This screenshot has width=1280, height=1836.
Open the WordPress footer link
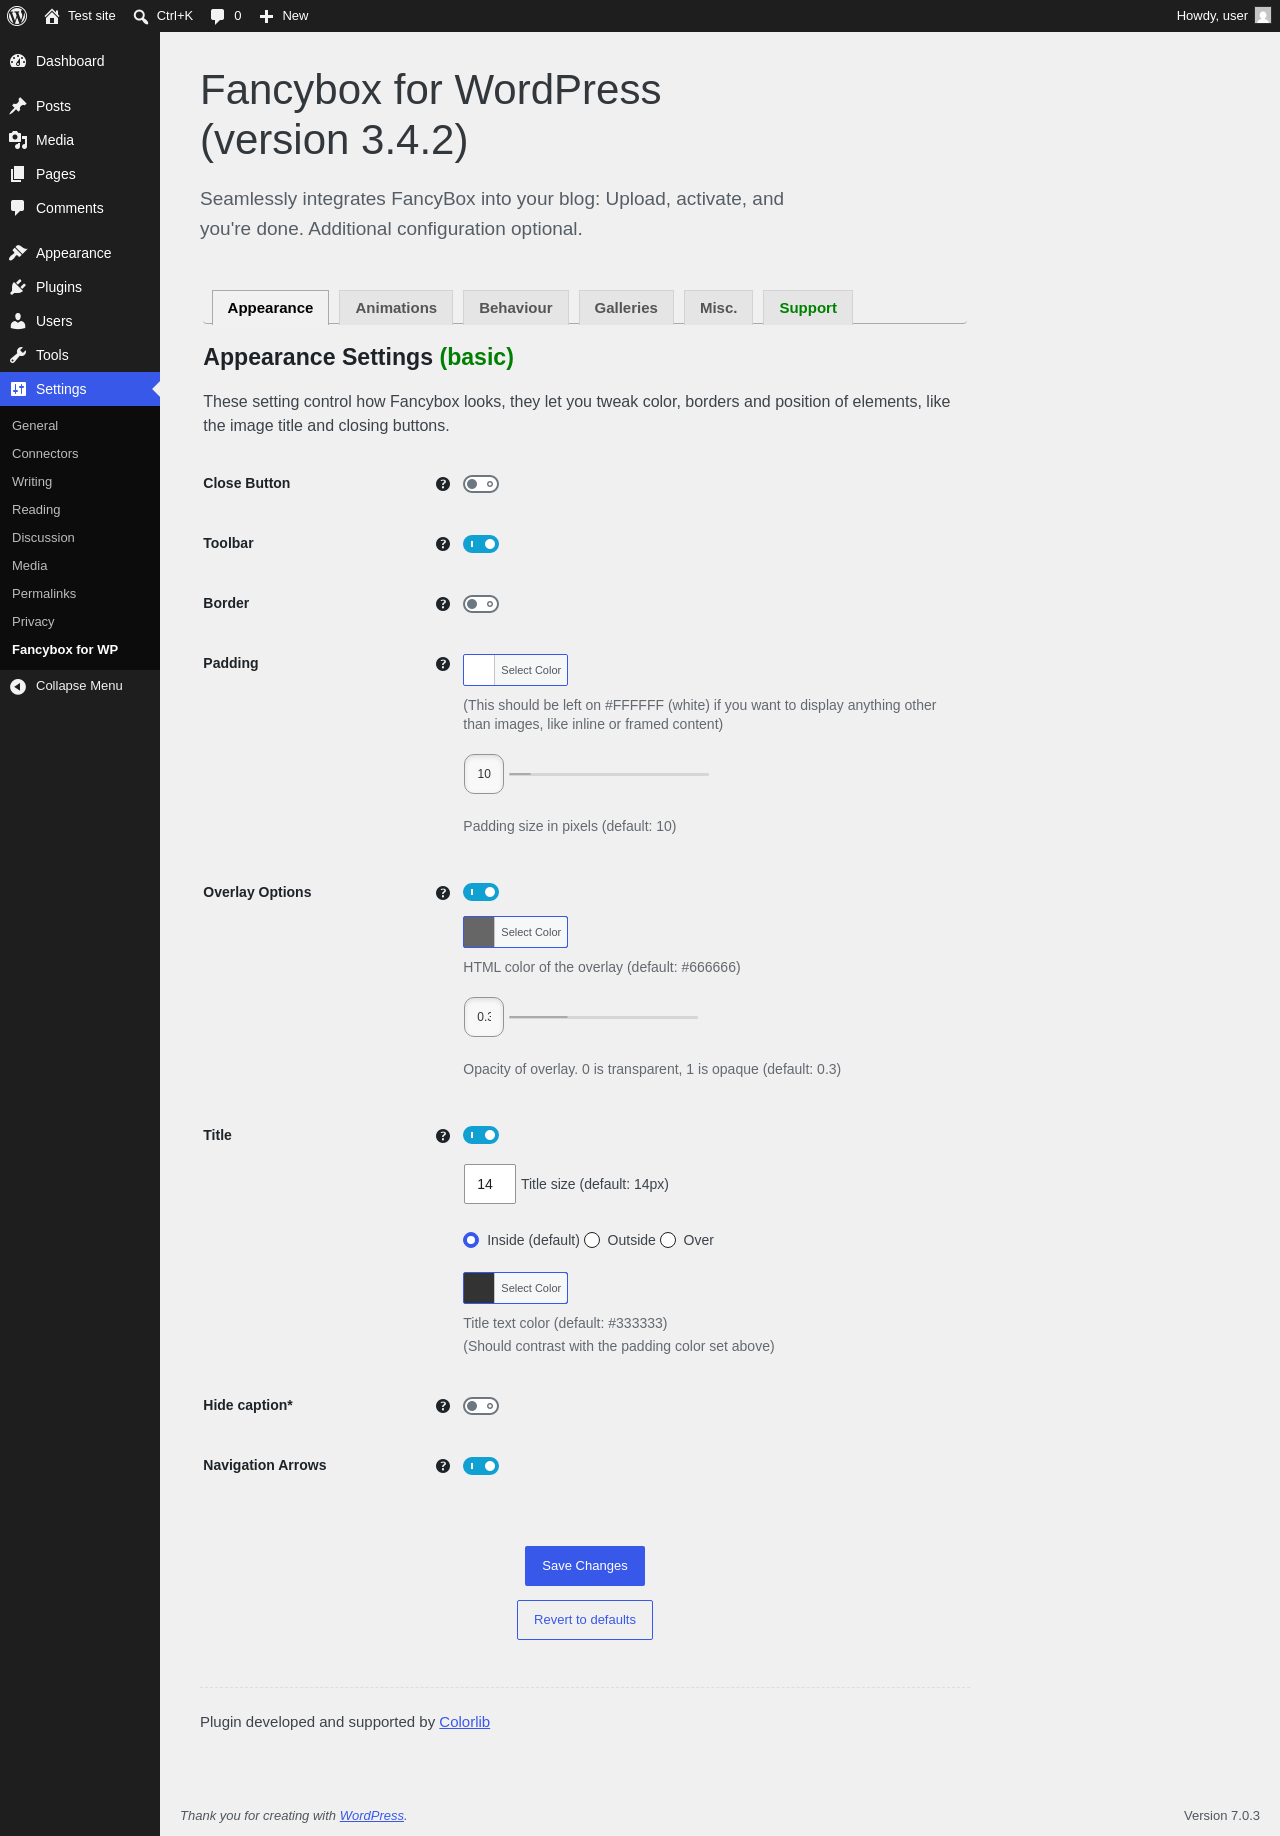point(372,1816)
